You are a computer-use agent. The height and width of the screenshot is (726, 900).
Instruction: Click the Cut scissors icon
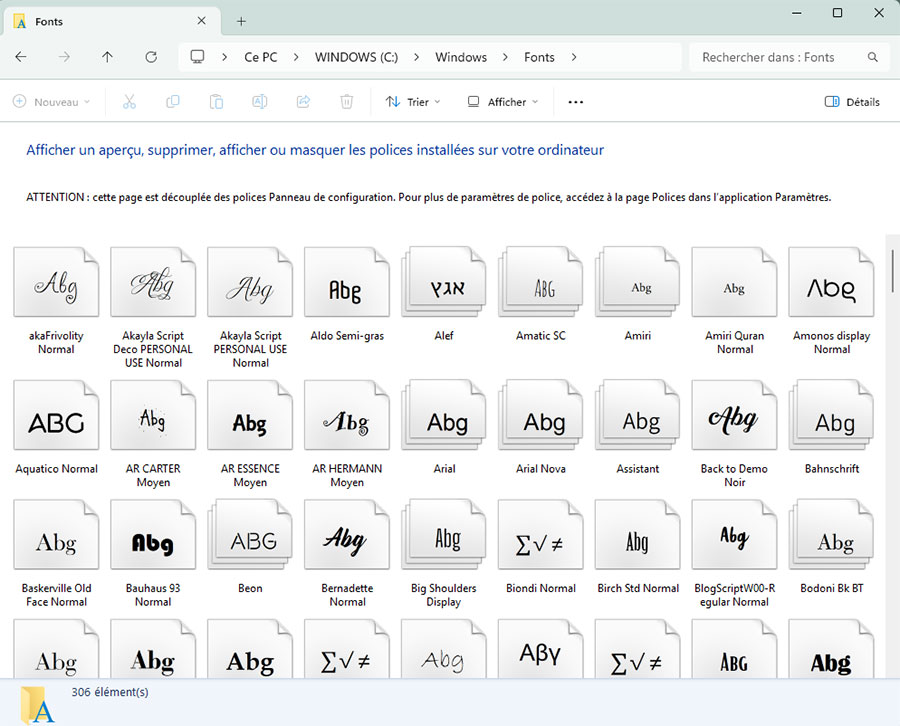tap(129, 102)
